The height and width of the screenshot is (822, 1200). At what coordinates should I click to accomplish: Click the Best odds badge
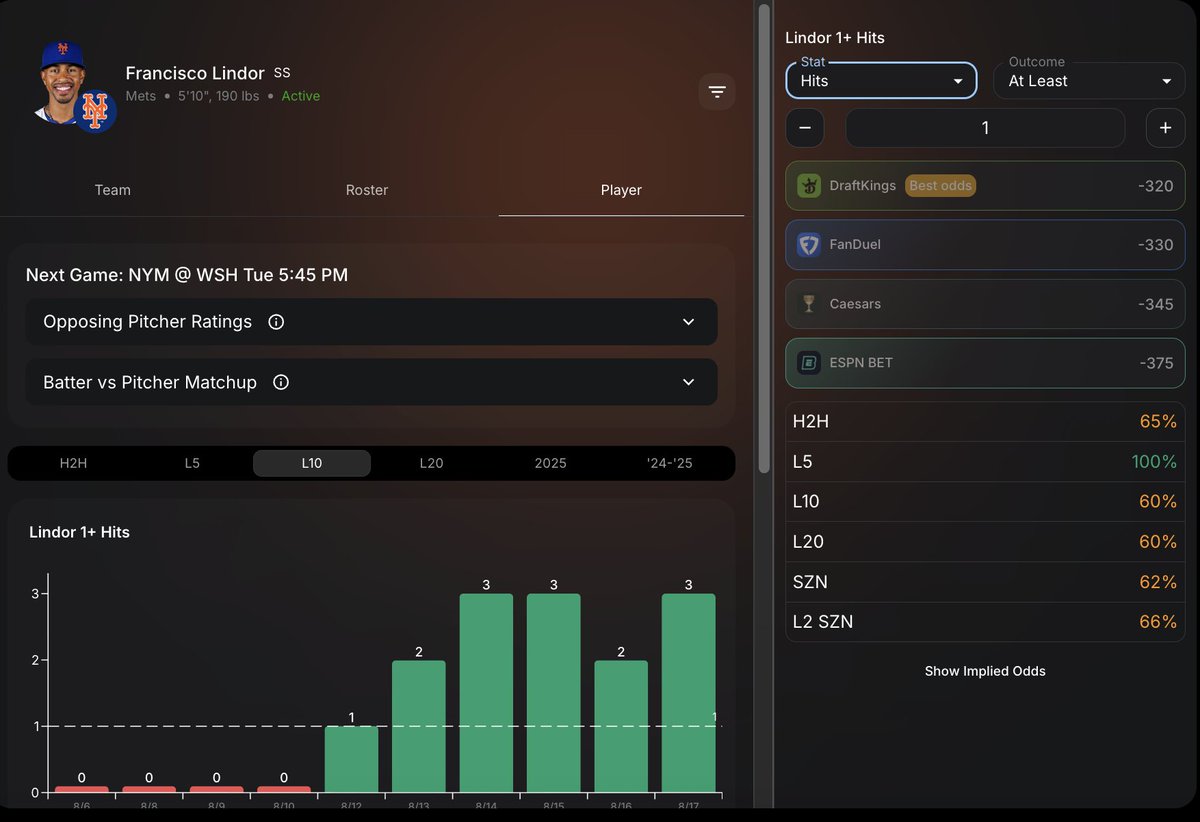point(940,186)
